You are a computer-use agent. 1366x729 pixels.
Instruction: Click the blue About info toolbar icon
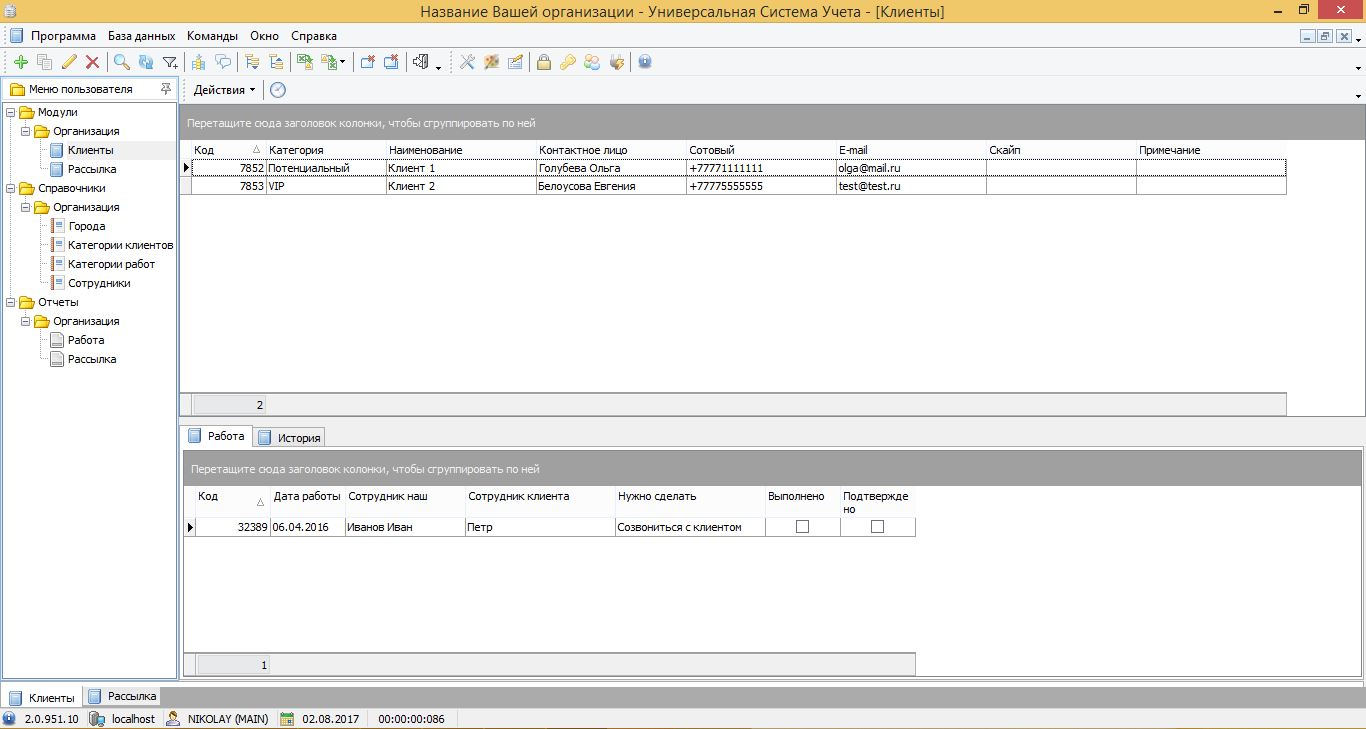pyautogui.click(x=645, y=62)
